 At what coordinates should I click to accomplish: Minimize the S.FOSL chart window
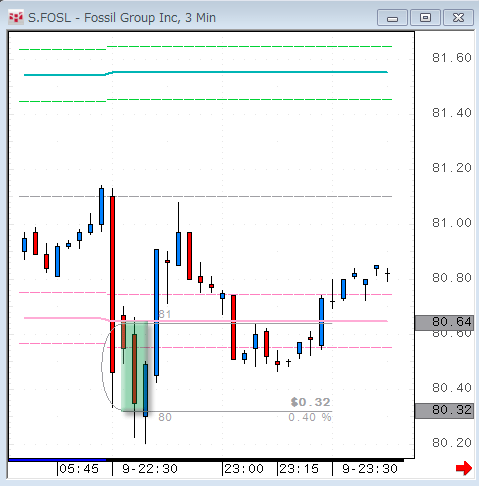(x=392, y=18)
